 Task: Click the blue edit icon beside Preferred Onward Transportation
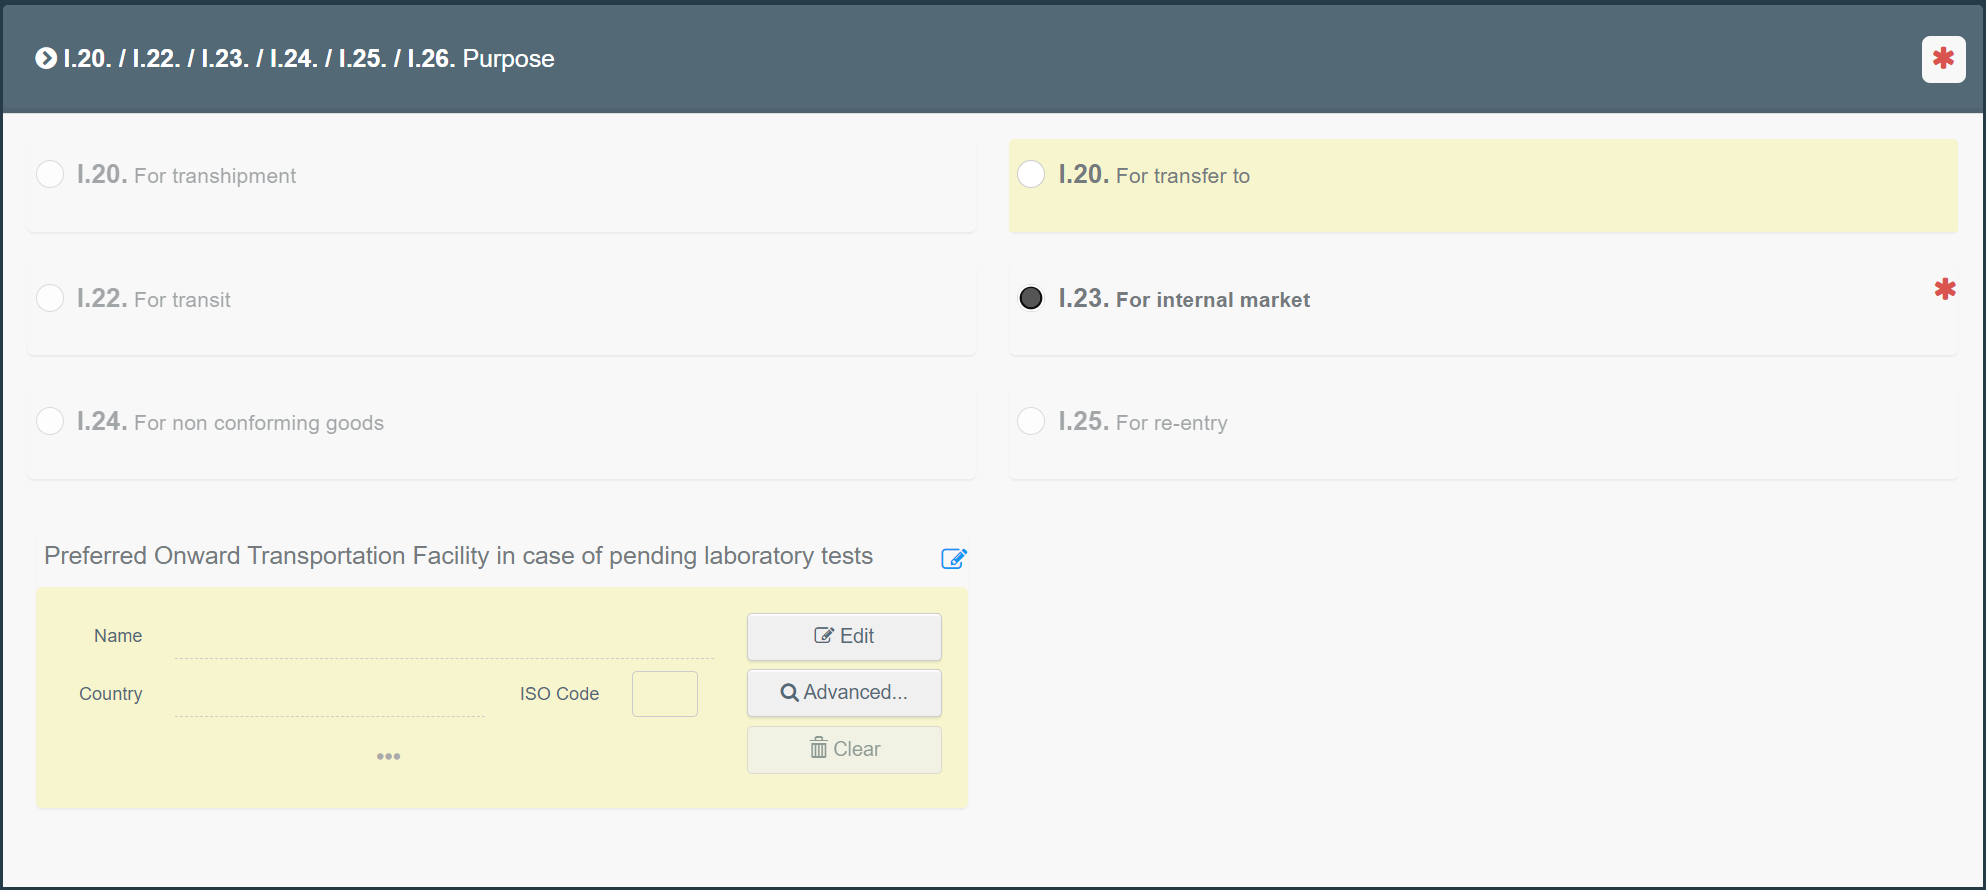(954, 559)
